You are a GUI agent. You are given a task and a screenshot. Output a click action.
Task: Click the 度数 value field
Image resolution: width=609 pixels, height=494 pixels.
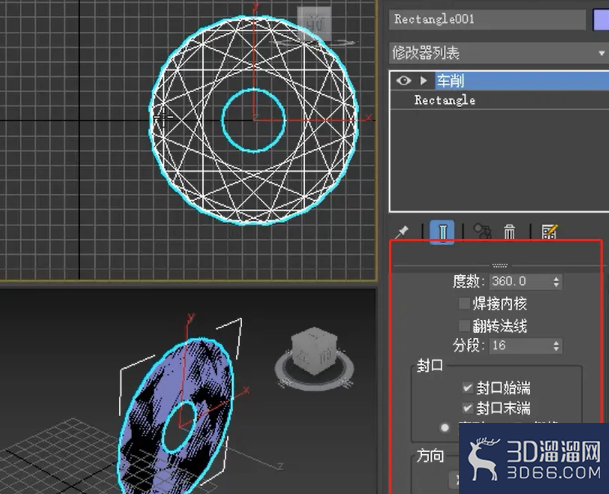pyautogui.click(x=520, y=281)
